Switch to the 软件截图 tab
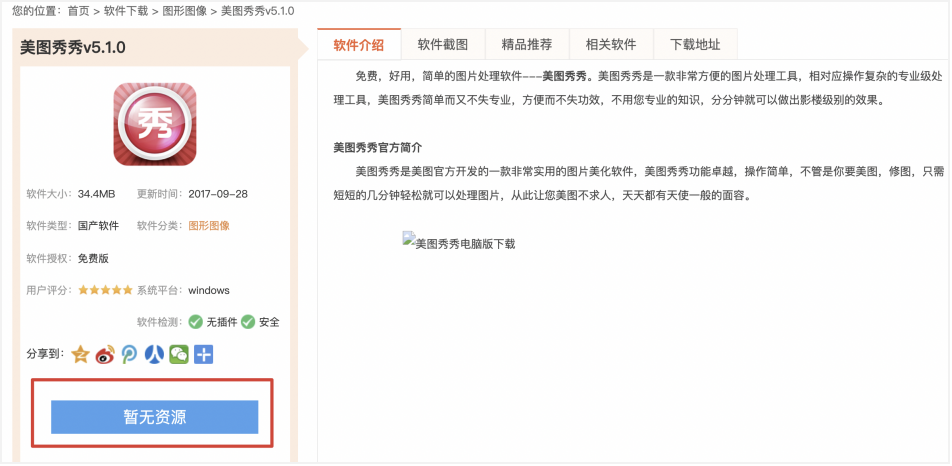Screen dimensions: 952x466 (x=443, y=44)
